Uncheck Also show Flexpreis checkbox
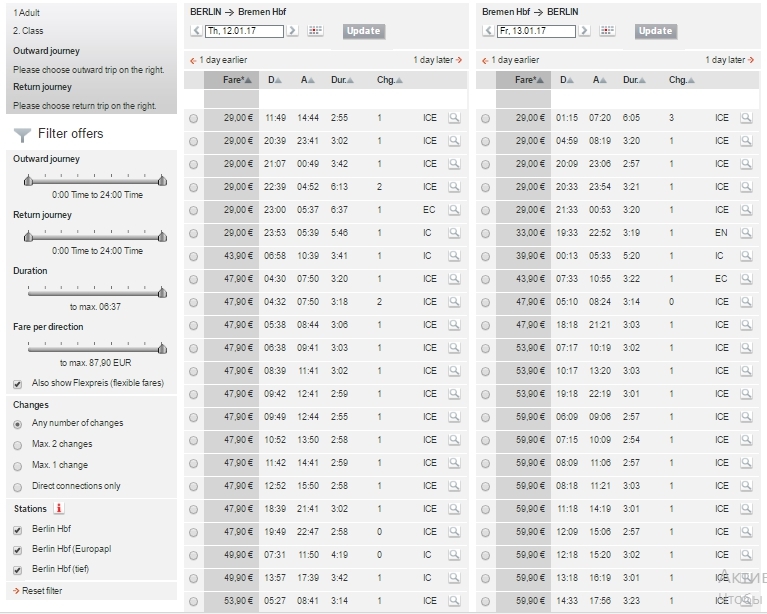This screenshot has height=614, width=767. [17, 383]
